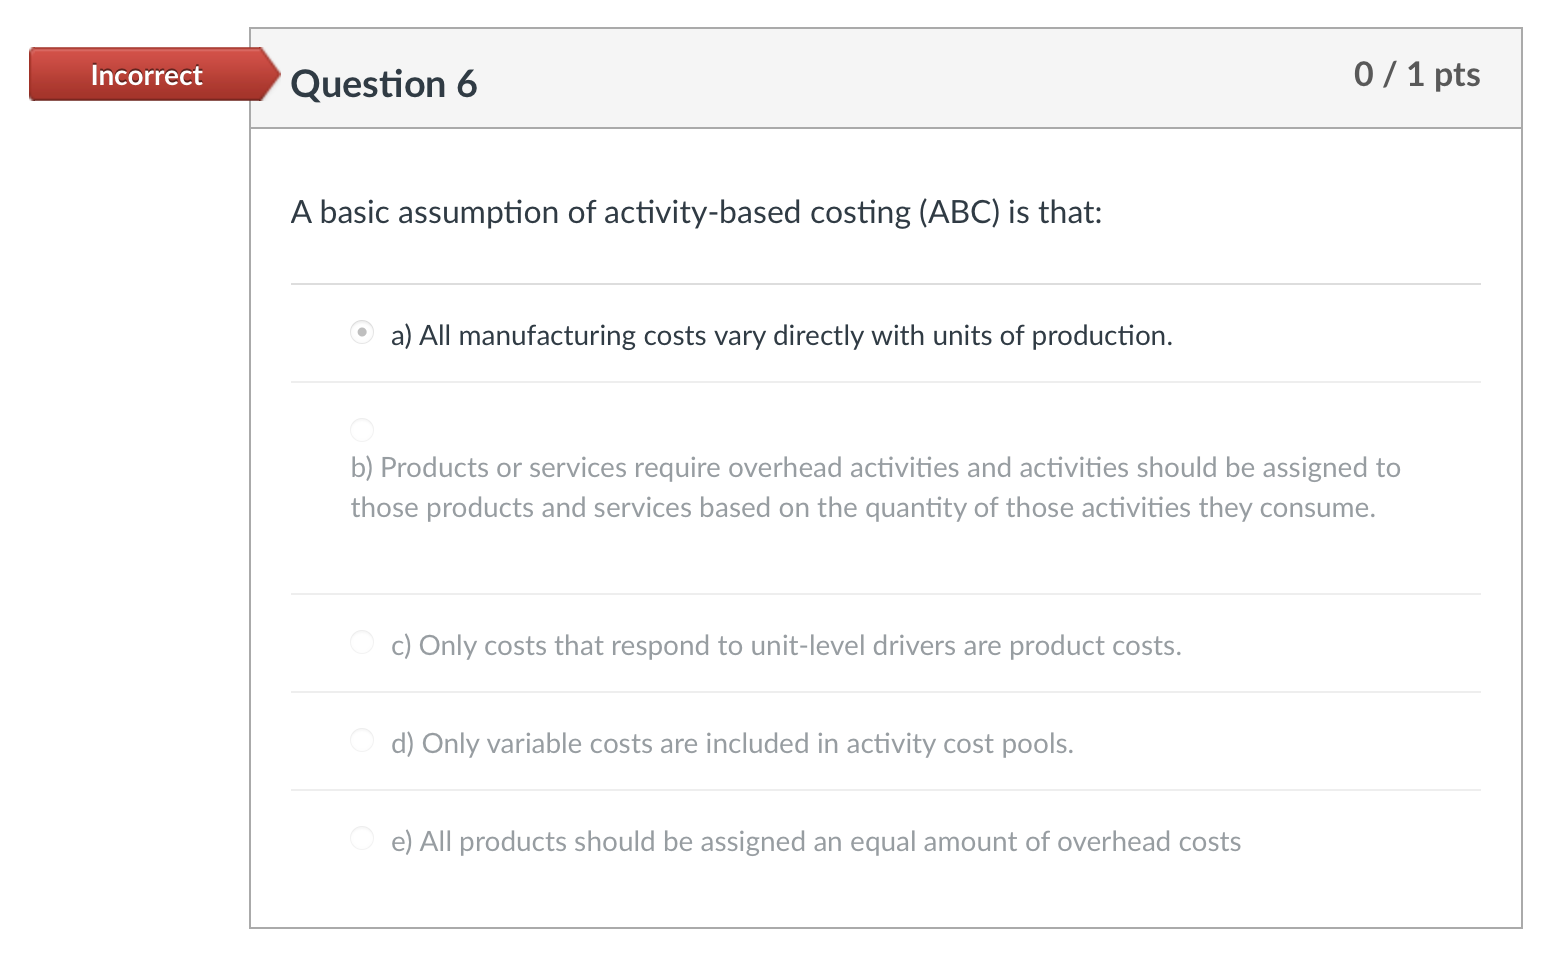Screen dimensions: 1556x956
Task: Click answer text about manufacturing costs varying
Action: click(x=781, y=335)
